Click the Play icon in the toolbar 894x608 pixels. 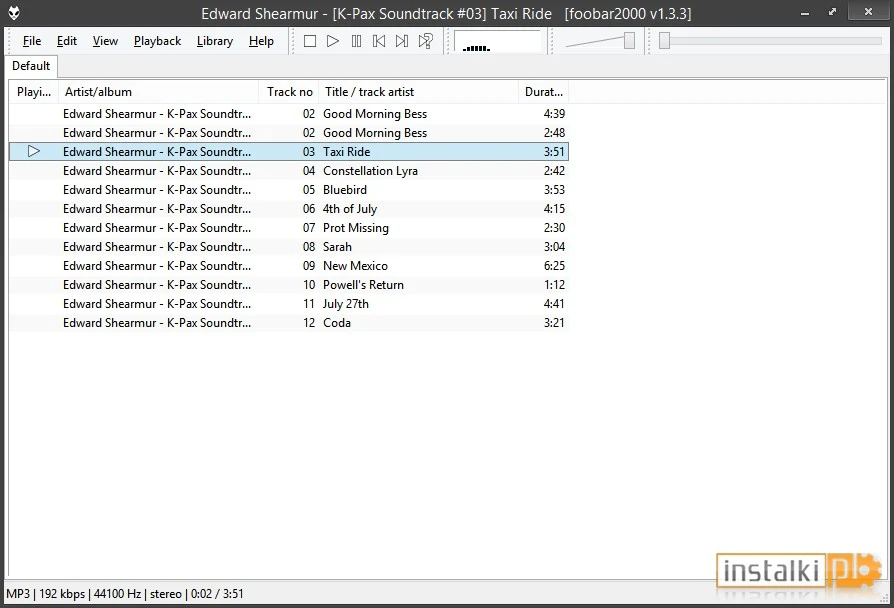(x=333, y=41)
